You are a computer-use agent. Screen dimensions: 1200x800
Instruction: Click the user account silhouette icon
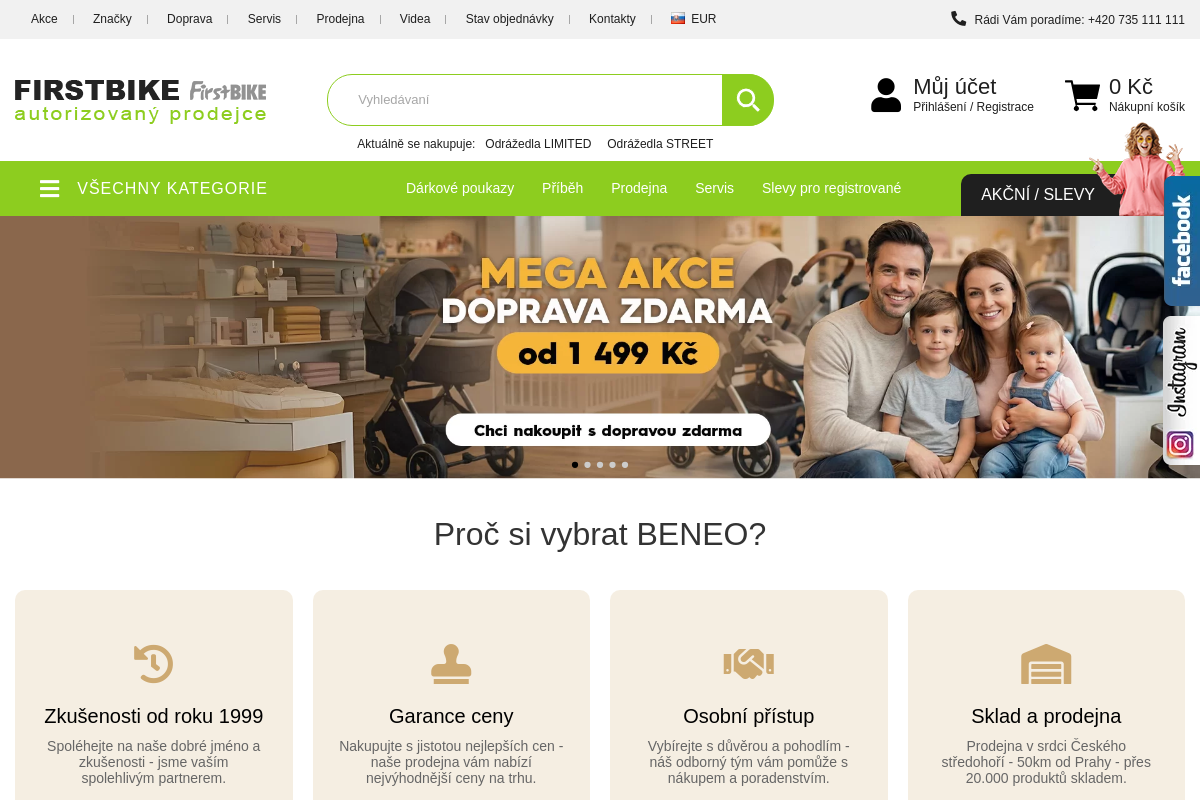886,95
